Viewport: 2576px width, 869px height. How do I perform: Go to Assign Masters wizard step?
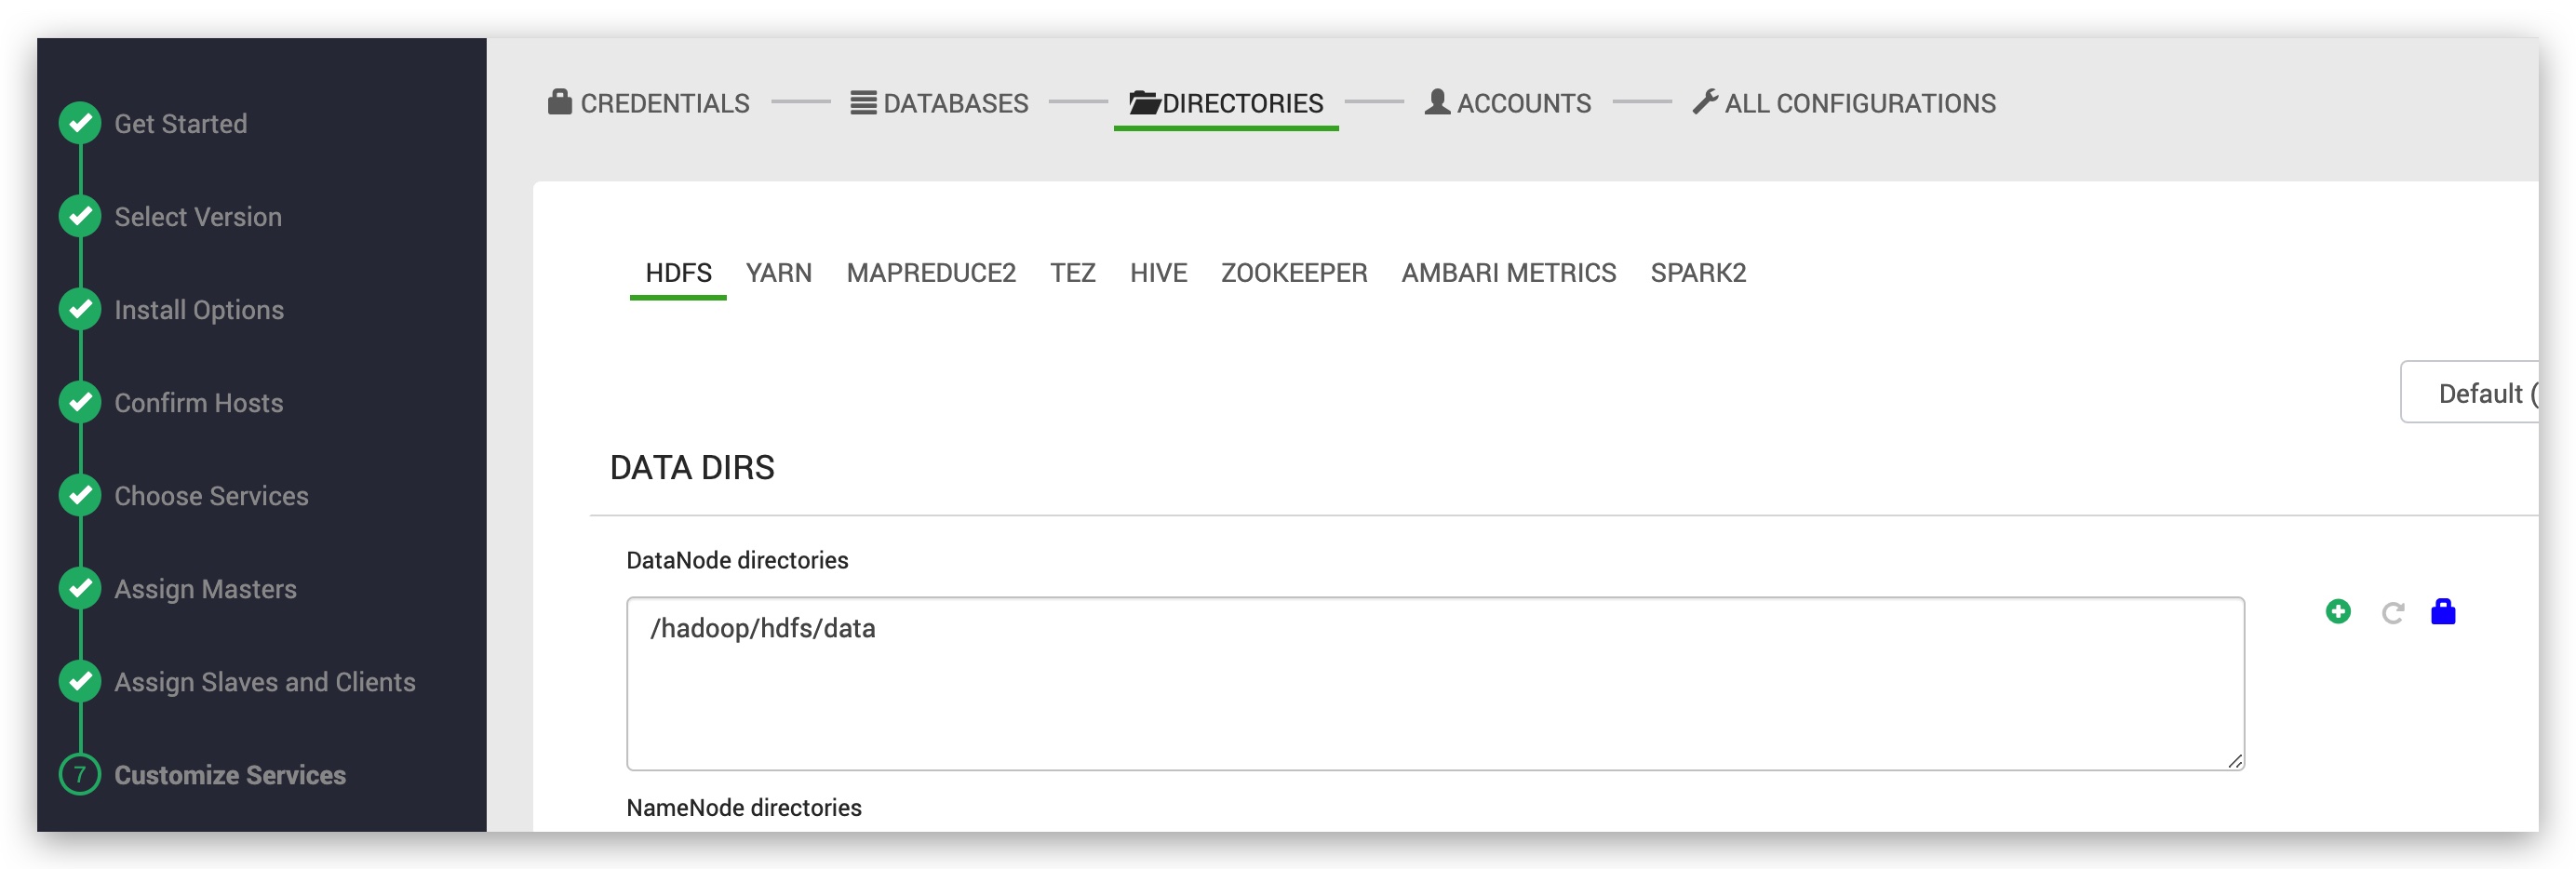(205, 589)
